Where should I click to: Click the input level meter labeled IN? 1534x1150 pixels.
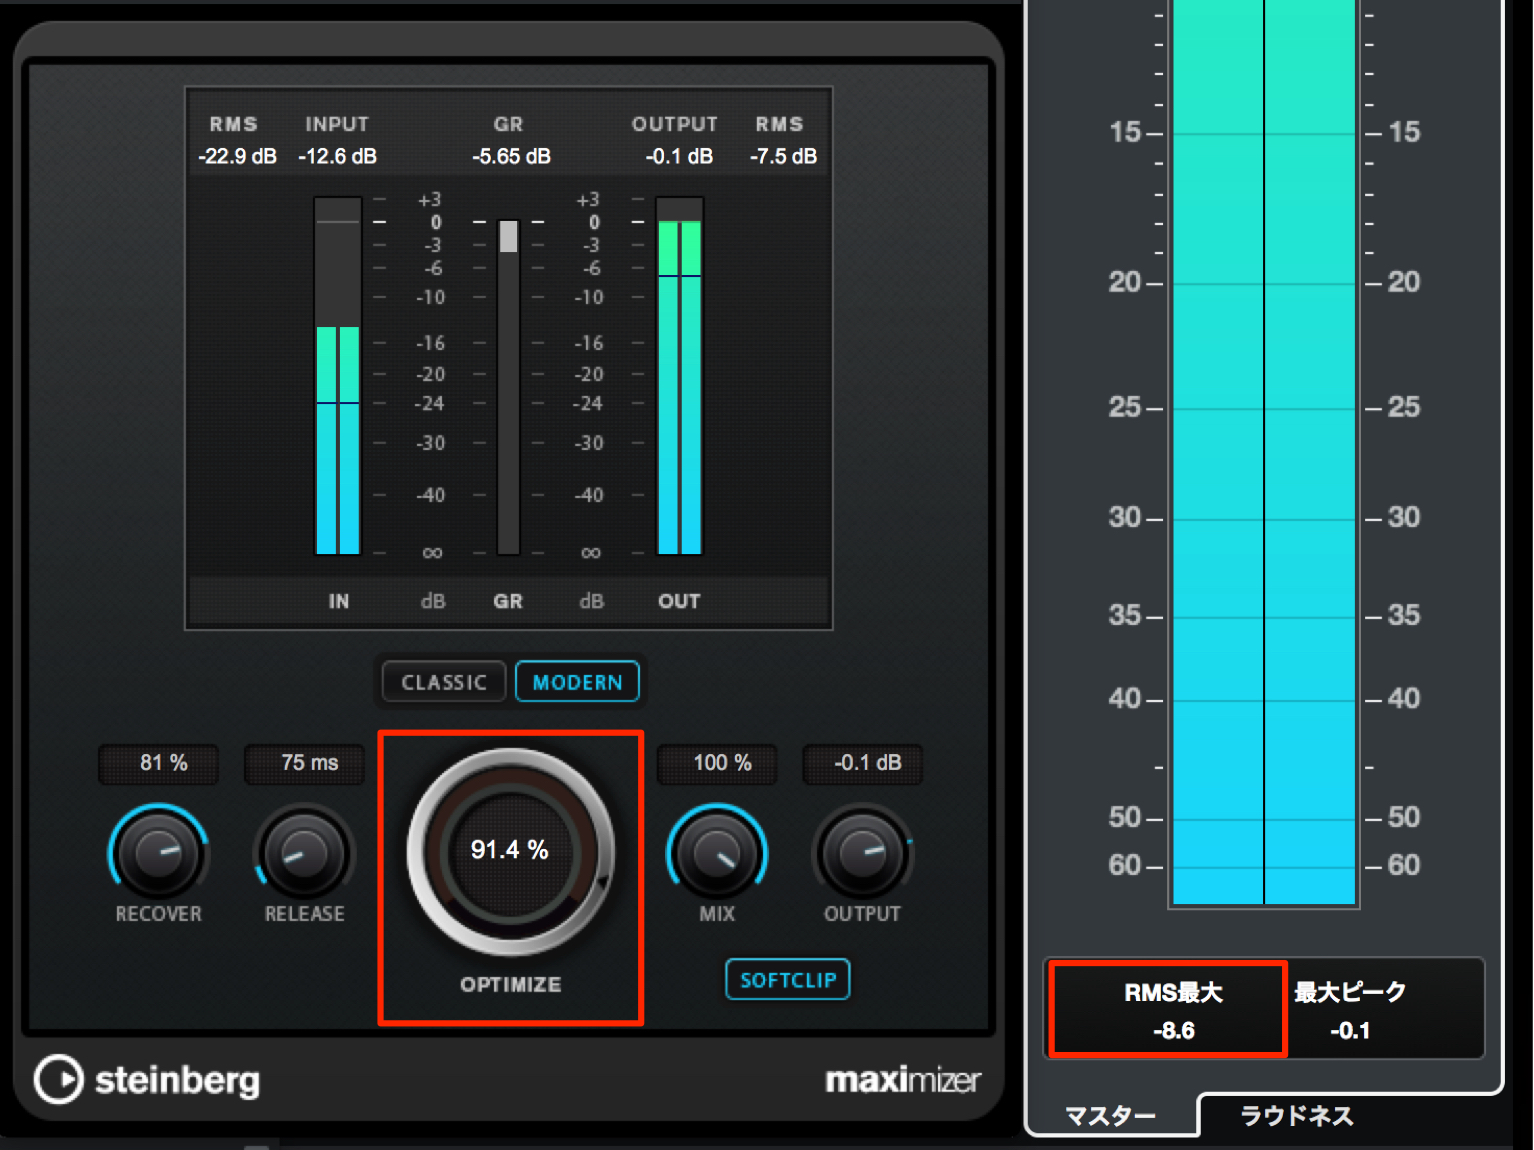[x=338, y=376]
